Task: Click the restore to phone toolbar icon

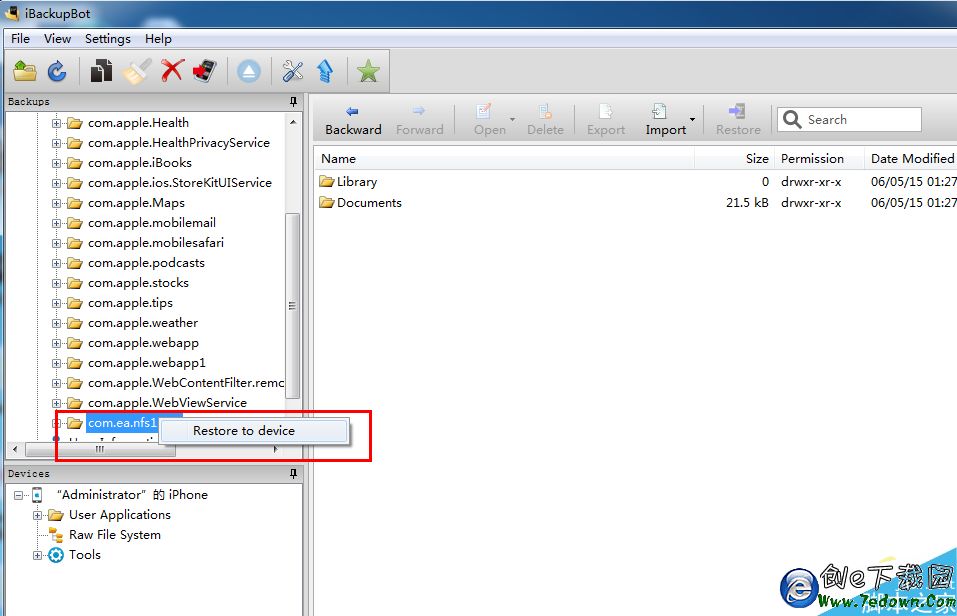Action: (205, 71)
